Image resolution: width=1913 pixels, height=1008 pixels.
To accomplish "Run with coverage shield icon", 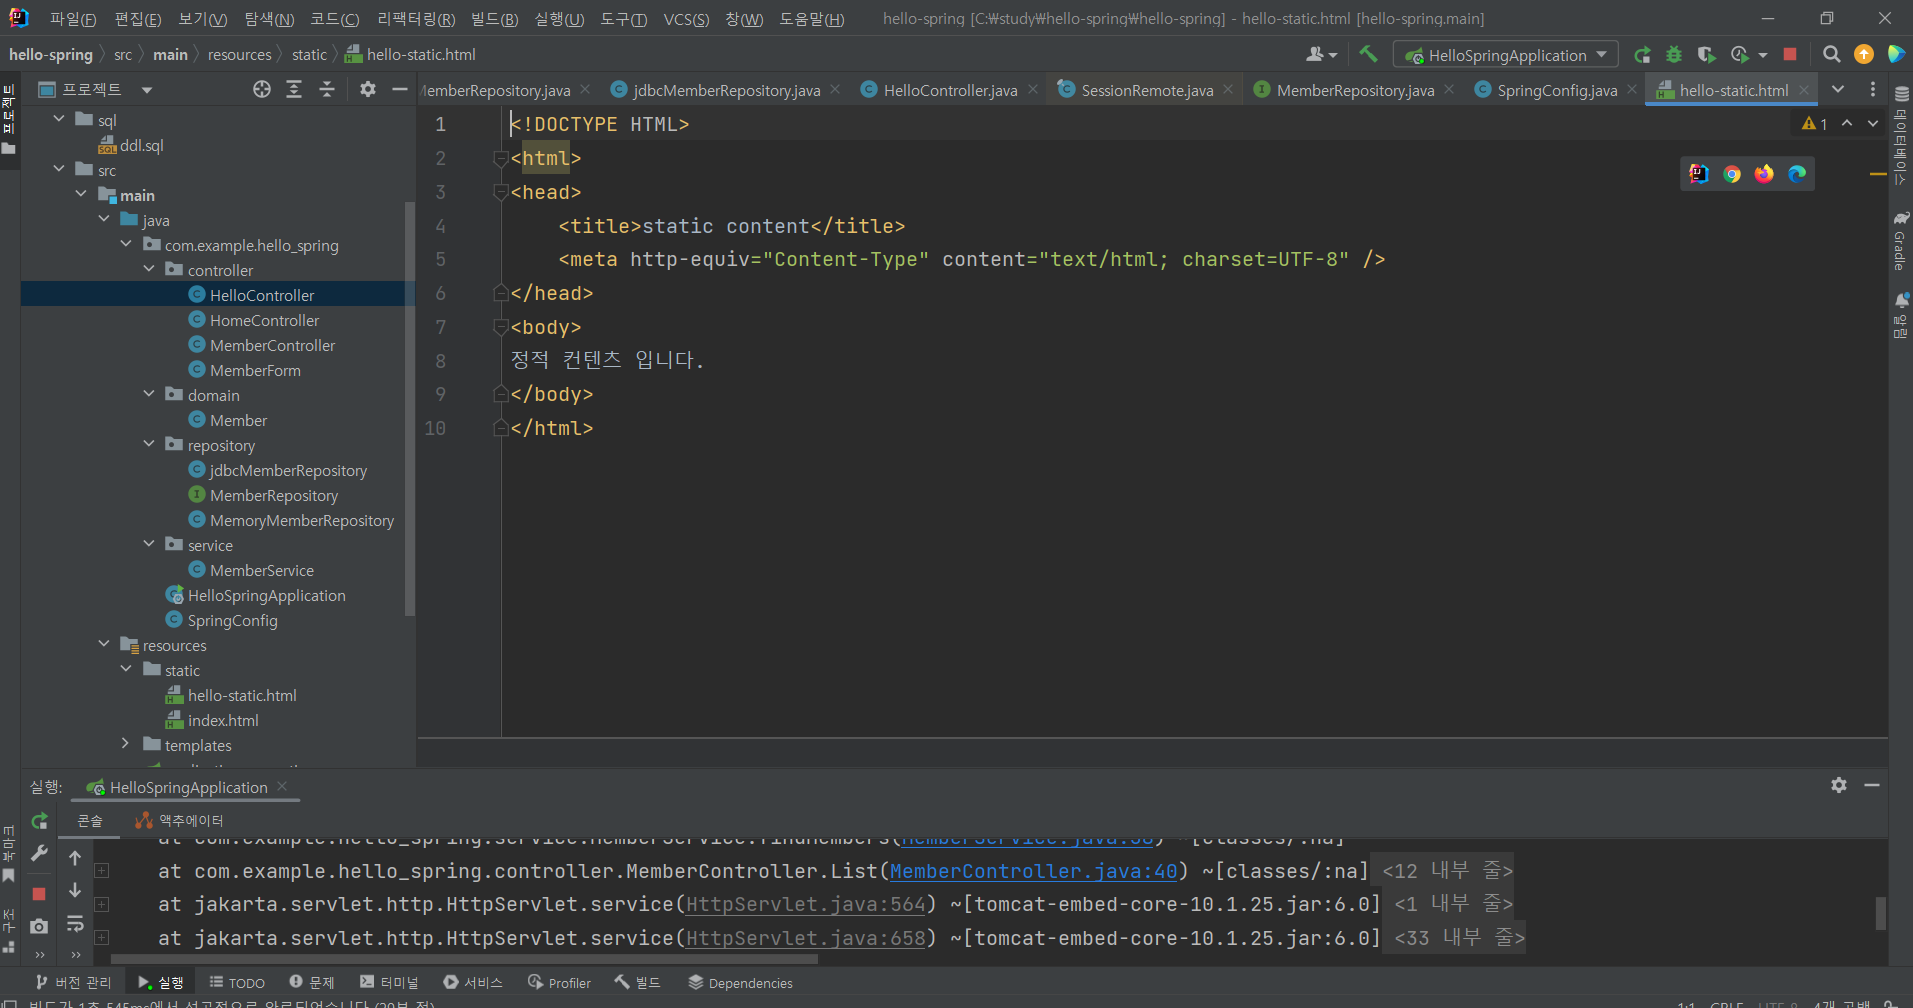I will (x=1707, y=54).
